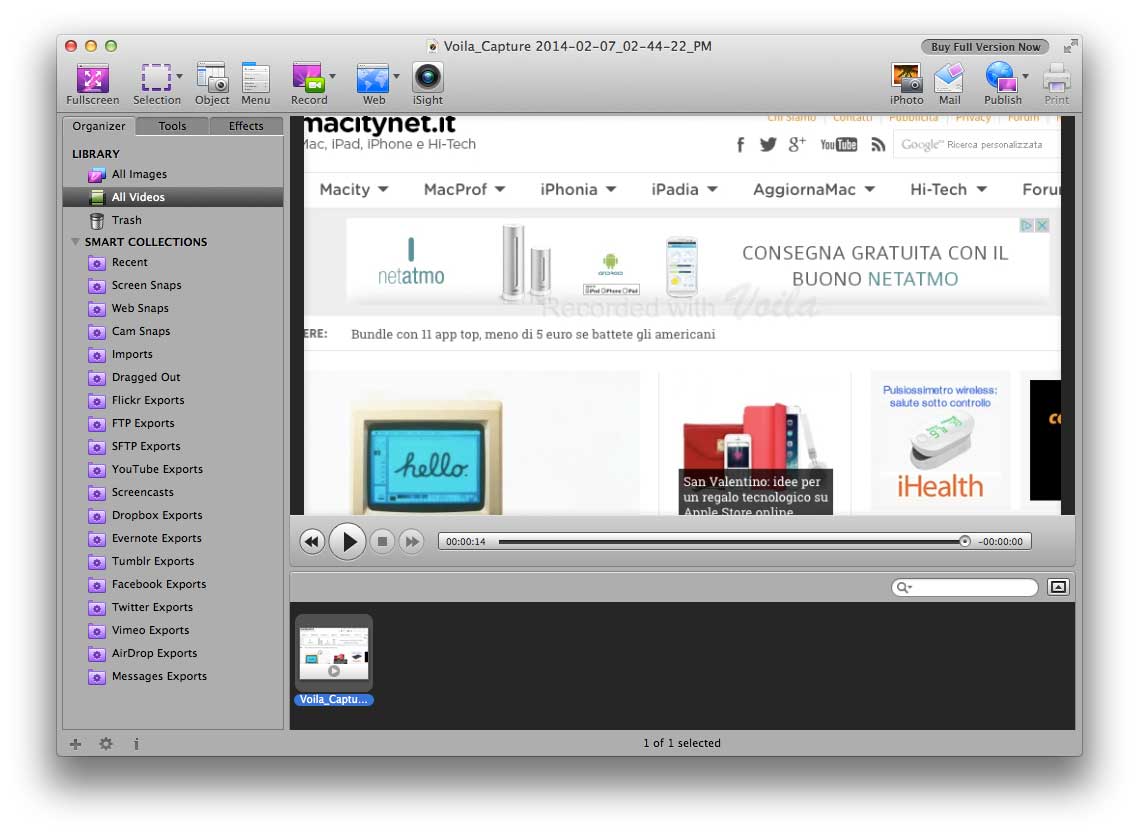
Task: Switch to the Effects tab
Action: [246, 126]
